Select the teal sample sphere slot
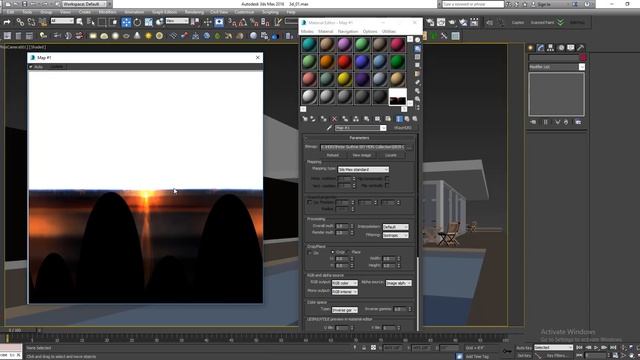 point(309,44)
